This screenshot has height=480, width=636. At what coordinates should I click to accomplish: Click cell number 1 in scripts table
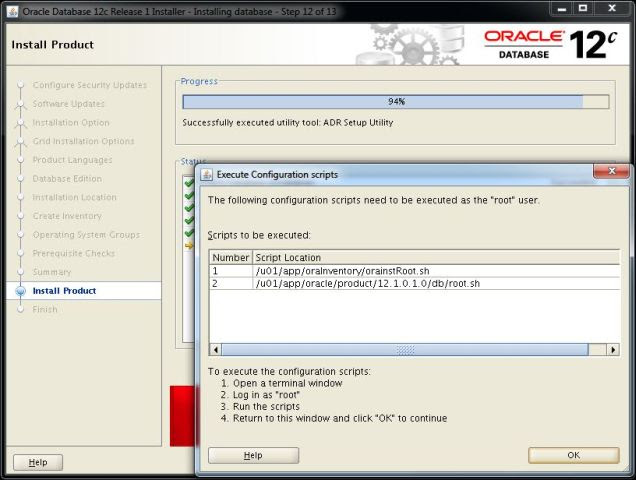coord(231,271)
